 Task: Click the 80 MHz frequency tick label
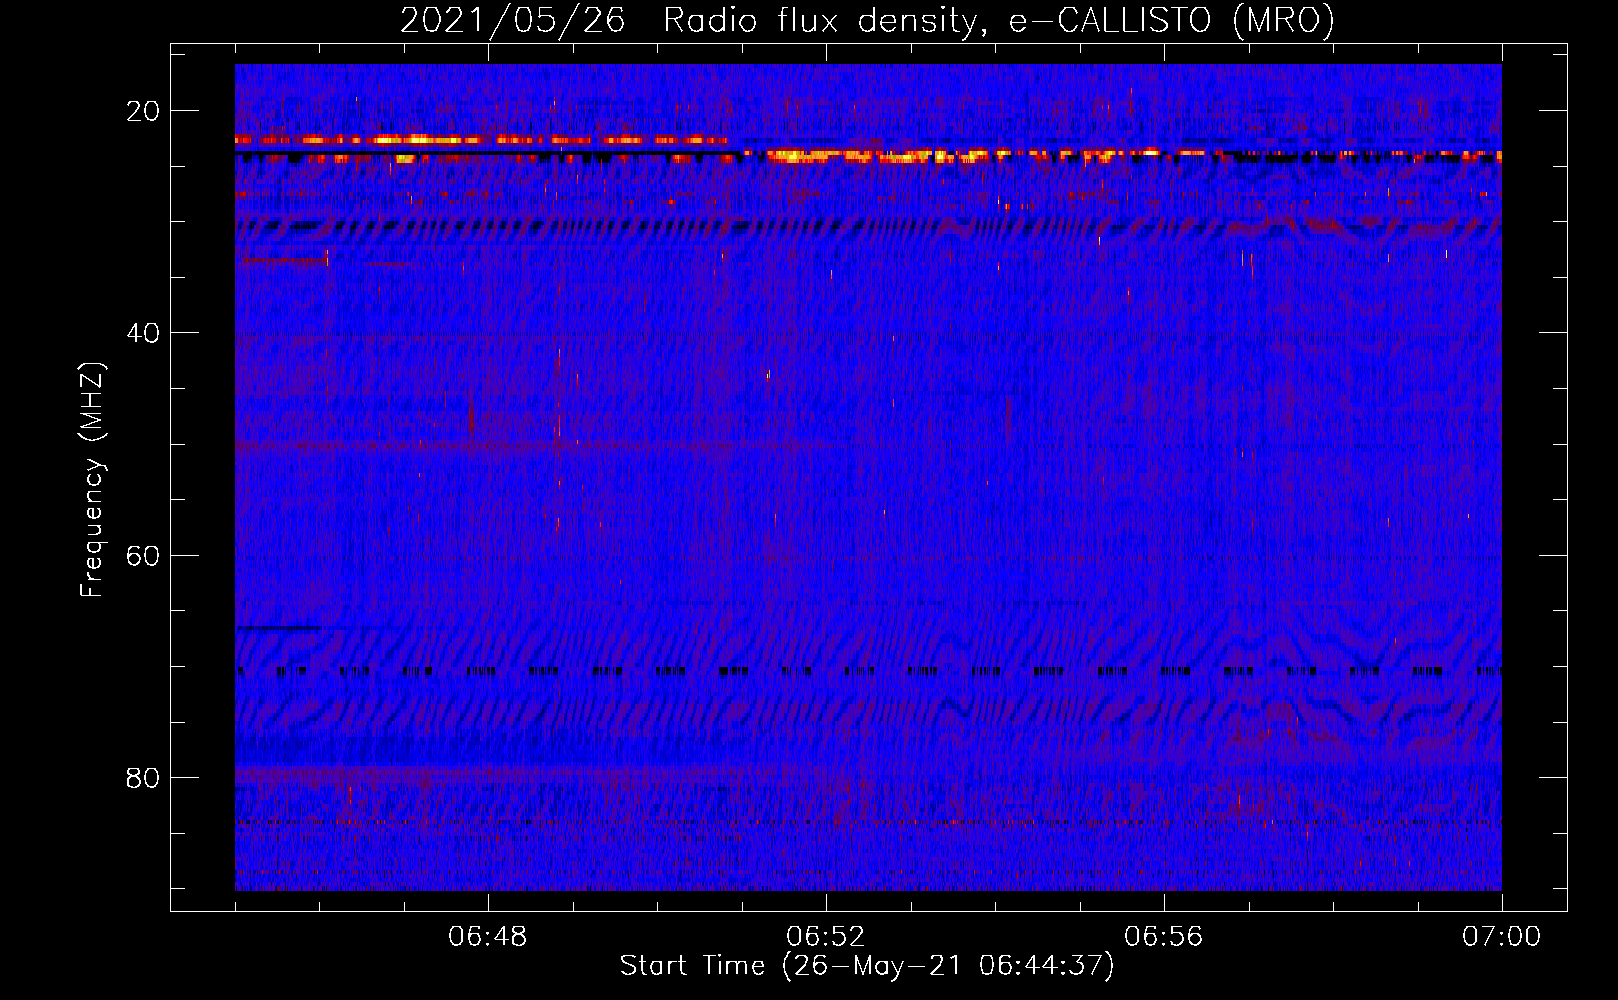(143, 777)
